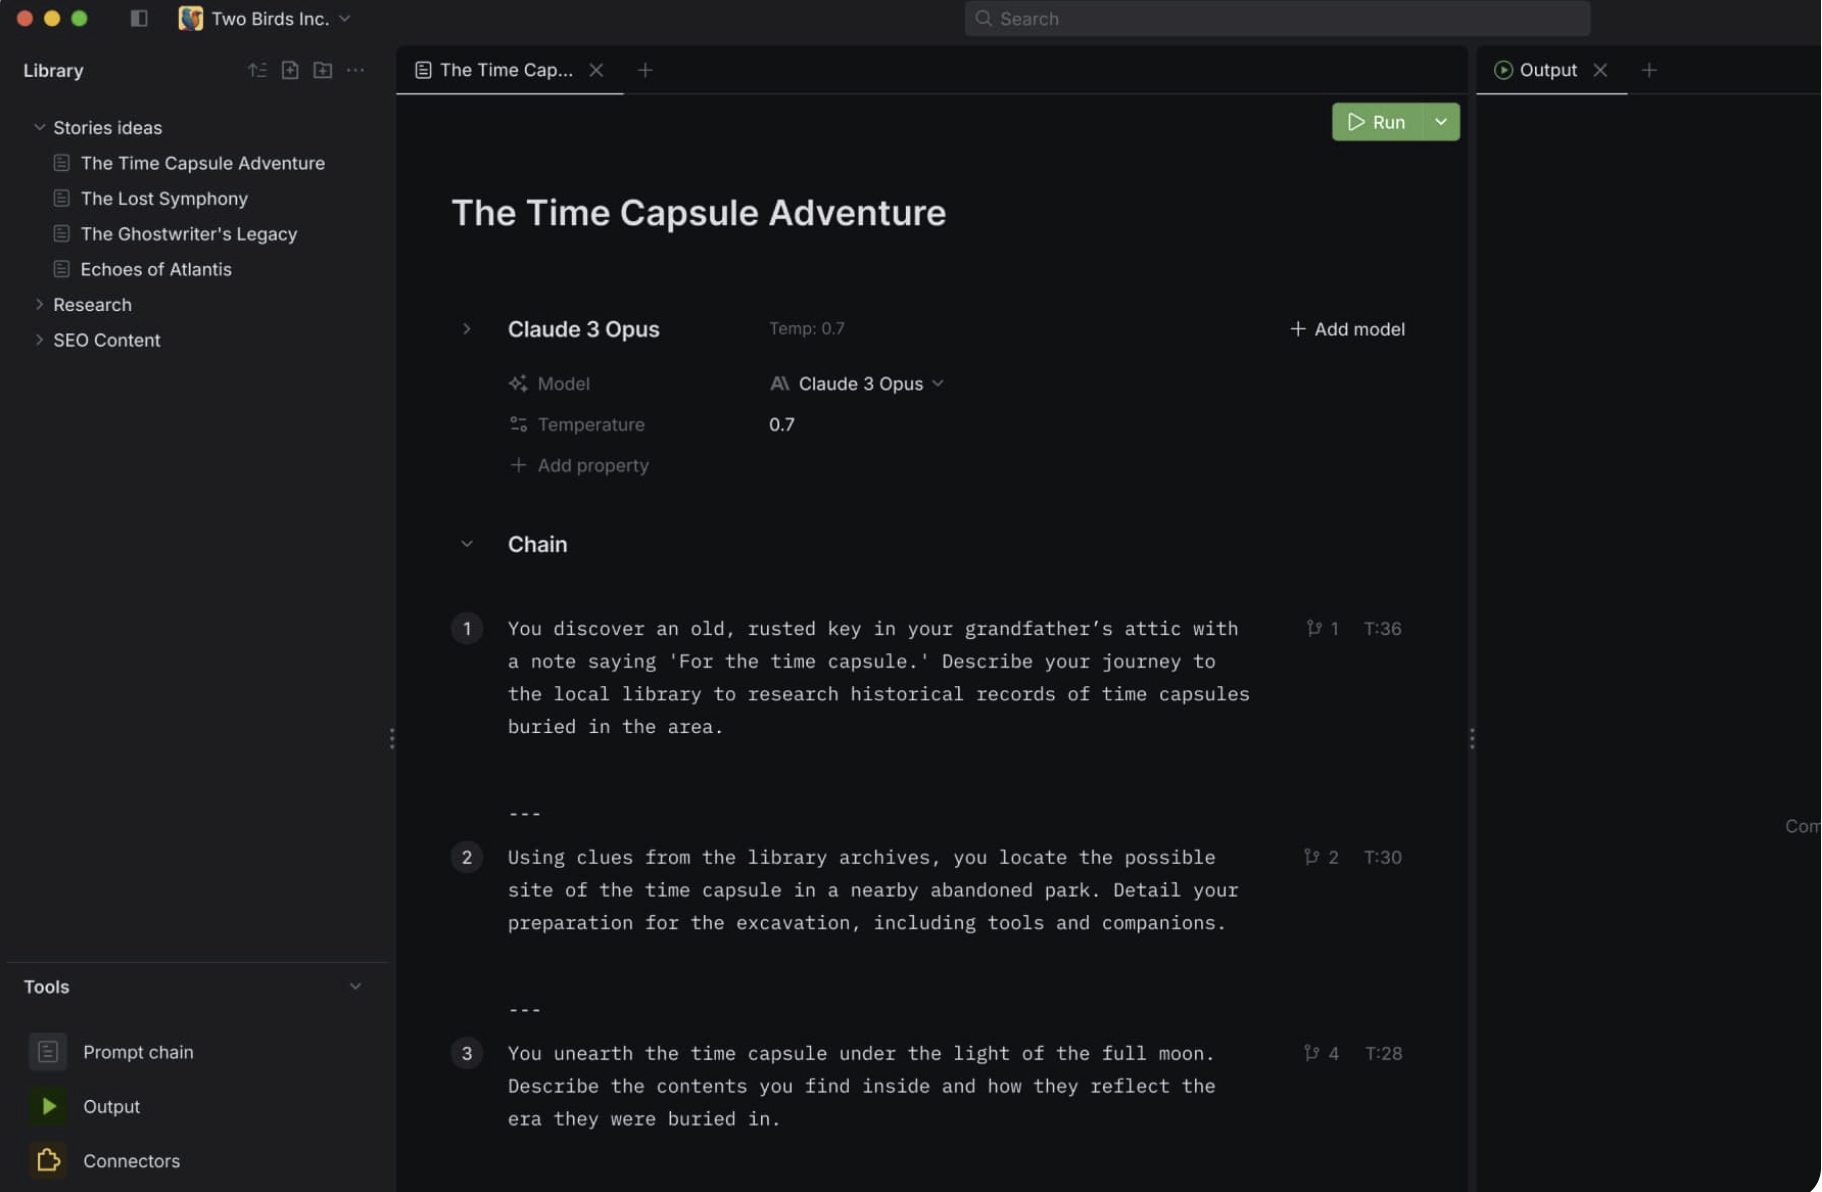
Task: Open the Library more options ellipsis
Action: (355, 70)
